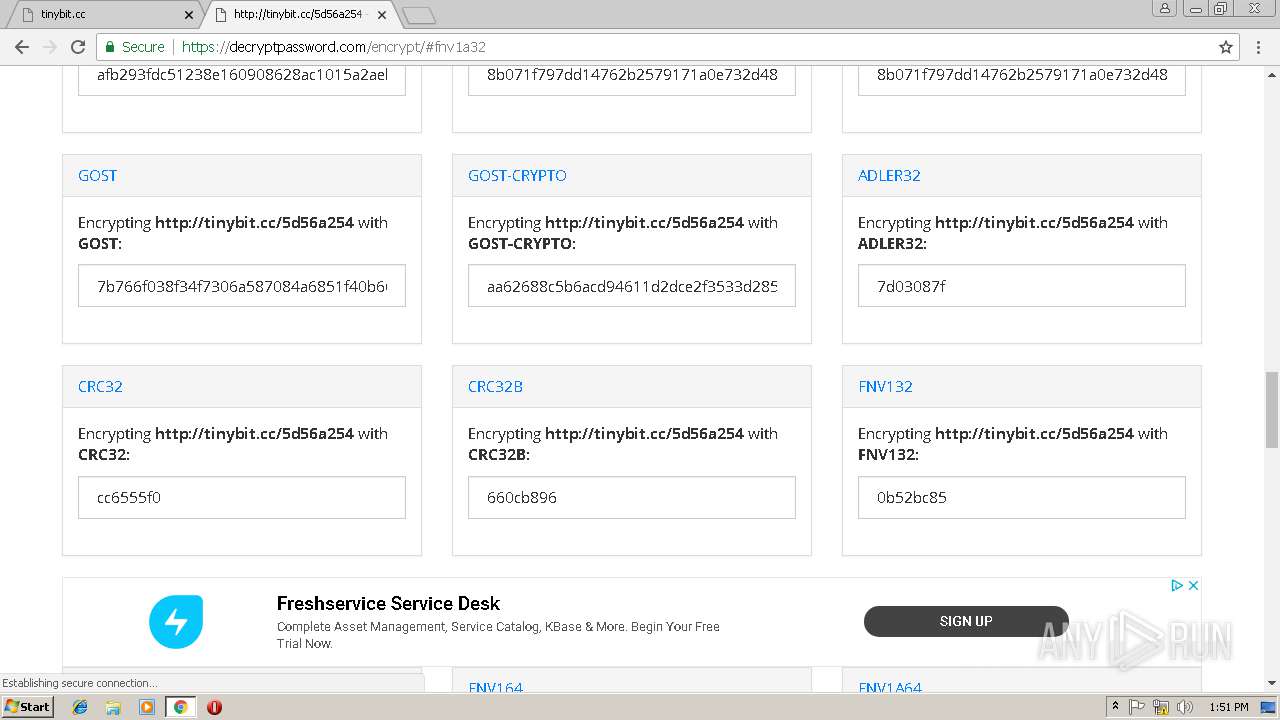The width and height of the screenshot is (1280, 720).
Task: Select the ADLER32 value 7d03087f field
Action: [x=1022, y=286]
